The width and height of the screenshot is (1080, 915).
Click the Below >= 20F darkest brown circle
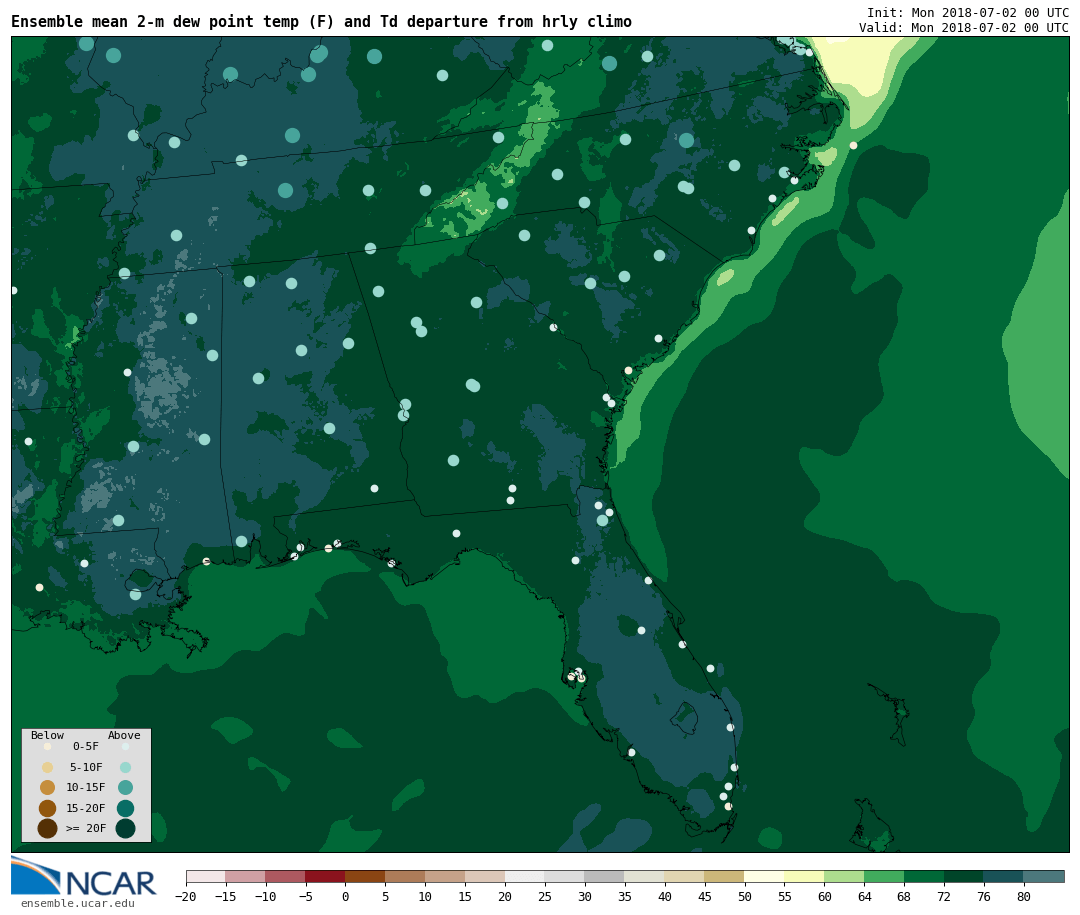[x=48, y=829]
